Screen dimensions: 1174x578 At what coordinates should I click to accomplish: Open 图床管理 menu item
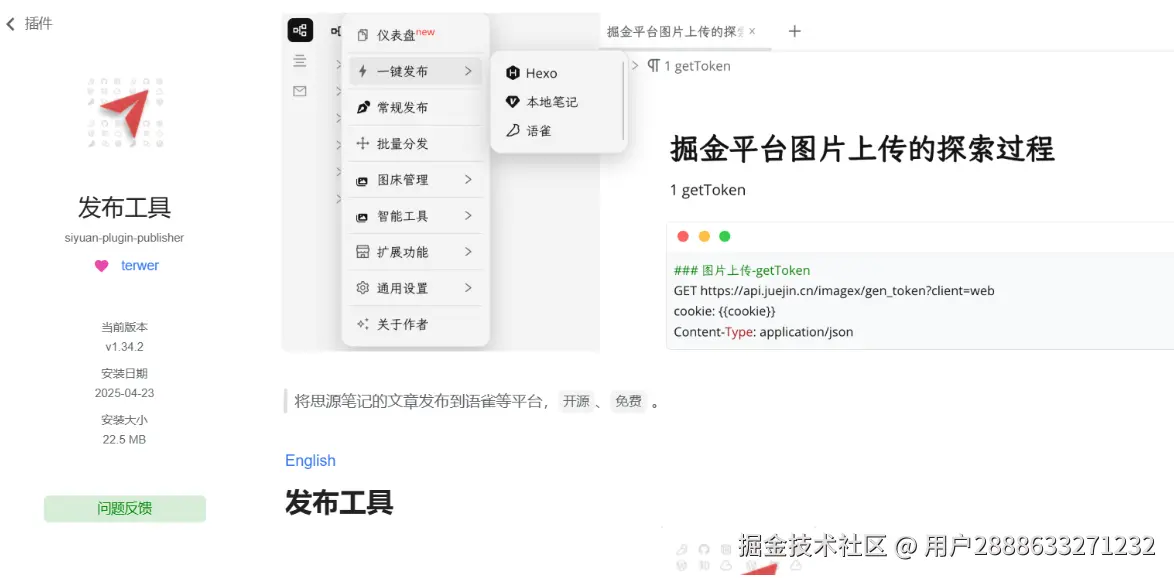pyautogui.click(x=415, y=180)
